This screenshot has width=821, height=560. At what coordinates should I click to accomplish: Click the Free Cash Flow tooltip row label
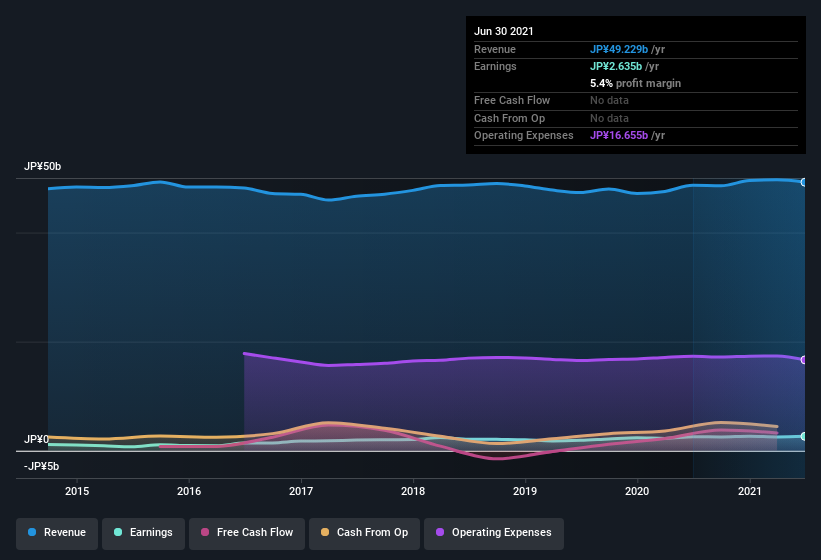pyautogui.click(x=512, y=100)
